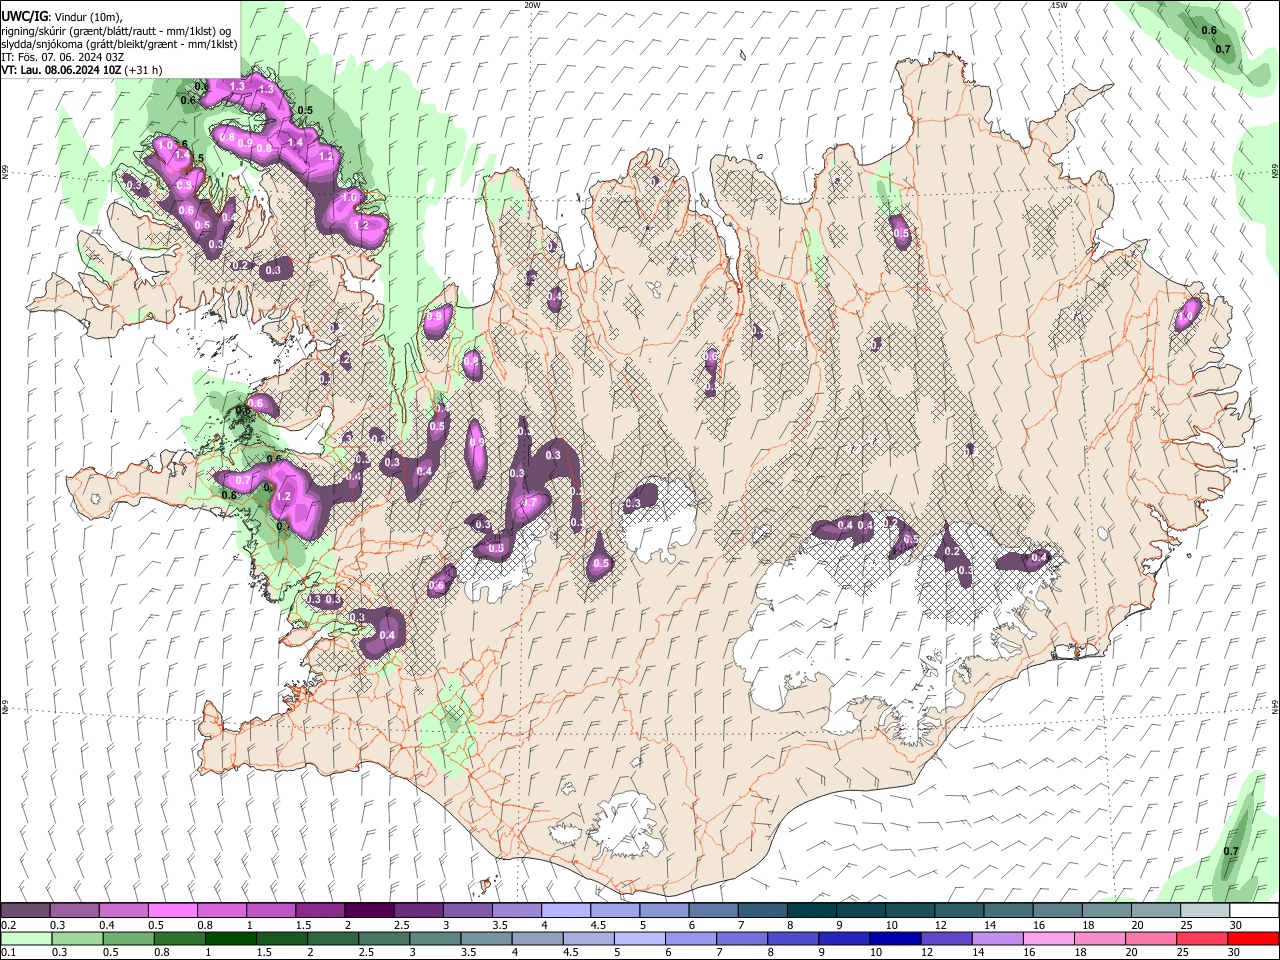Click the light pink rain swatch at 16
The width and height of the screenshot is (1280, 960).
tap(1048, 938)
